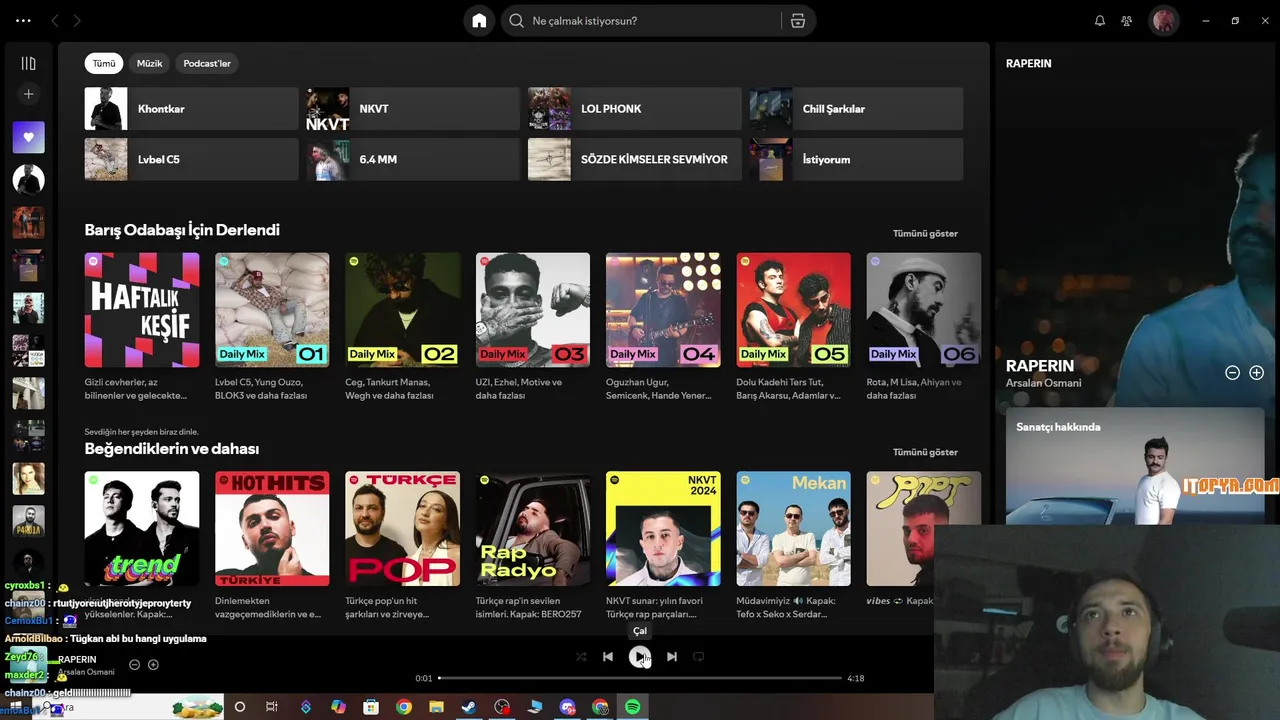Open Task View in the taskbar
The height and width of the screenshot is (720, 1280).
271,707
